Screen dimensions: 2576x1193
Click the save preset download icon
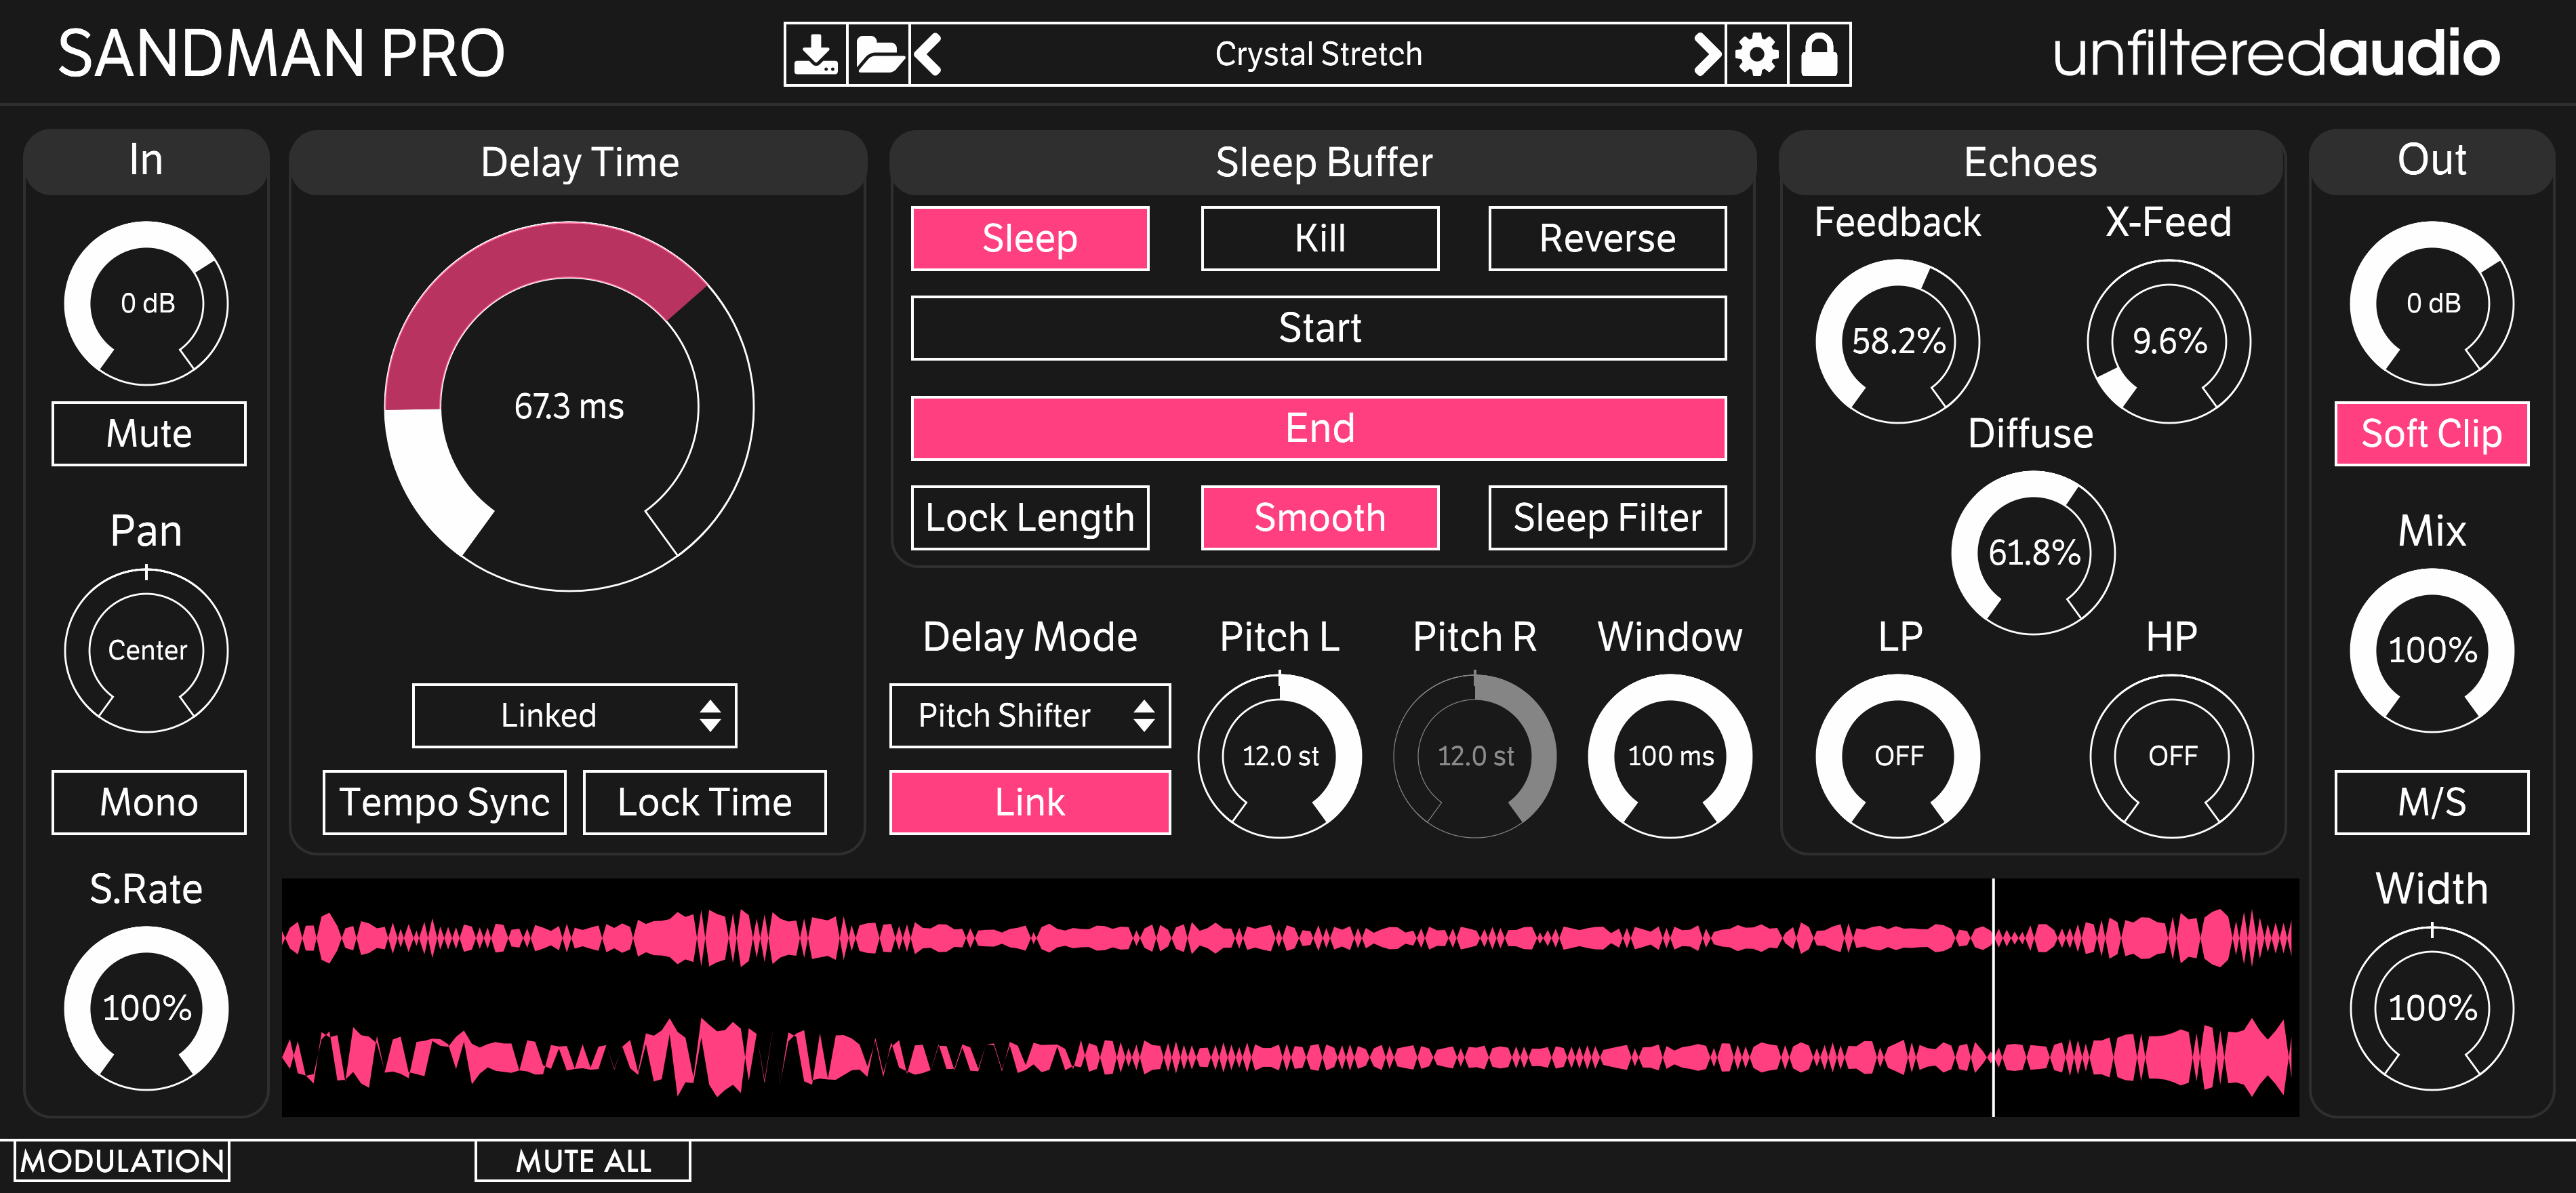816,54
